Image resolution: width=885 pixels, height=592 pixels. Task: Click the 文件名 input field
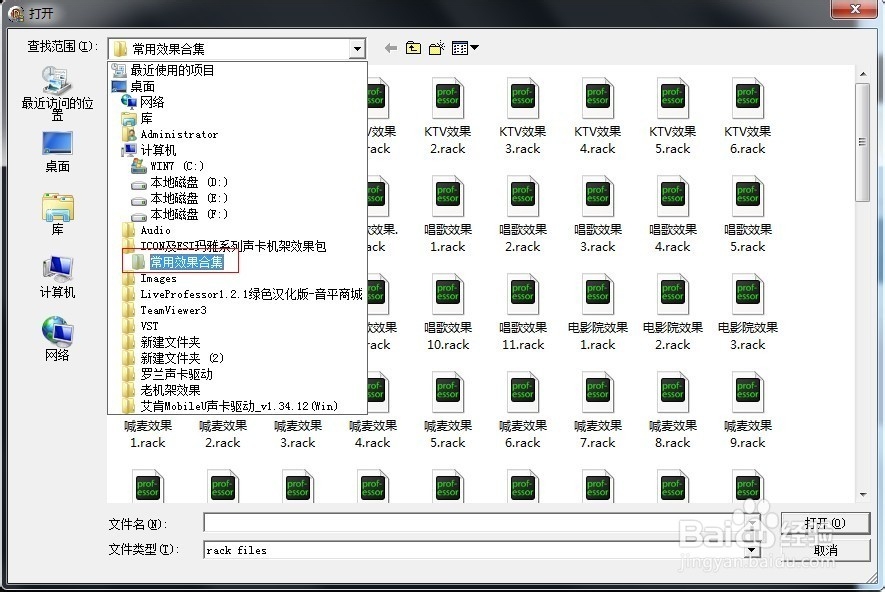click(470, 521)
